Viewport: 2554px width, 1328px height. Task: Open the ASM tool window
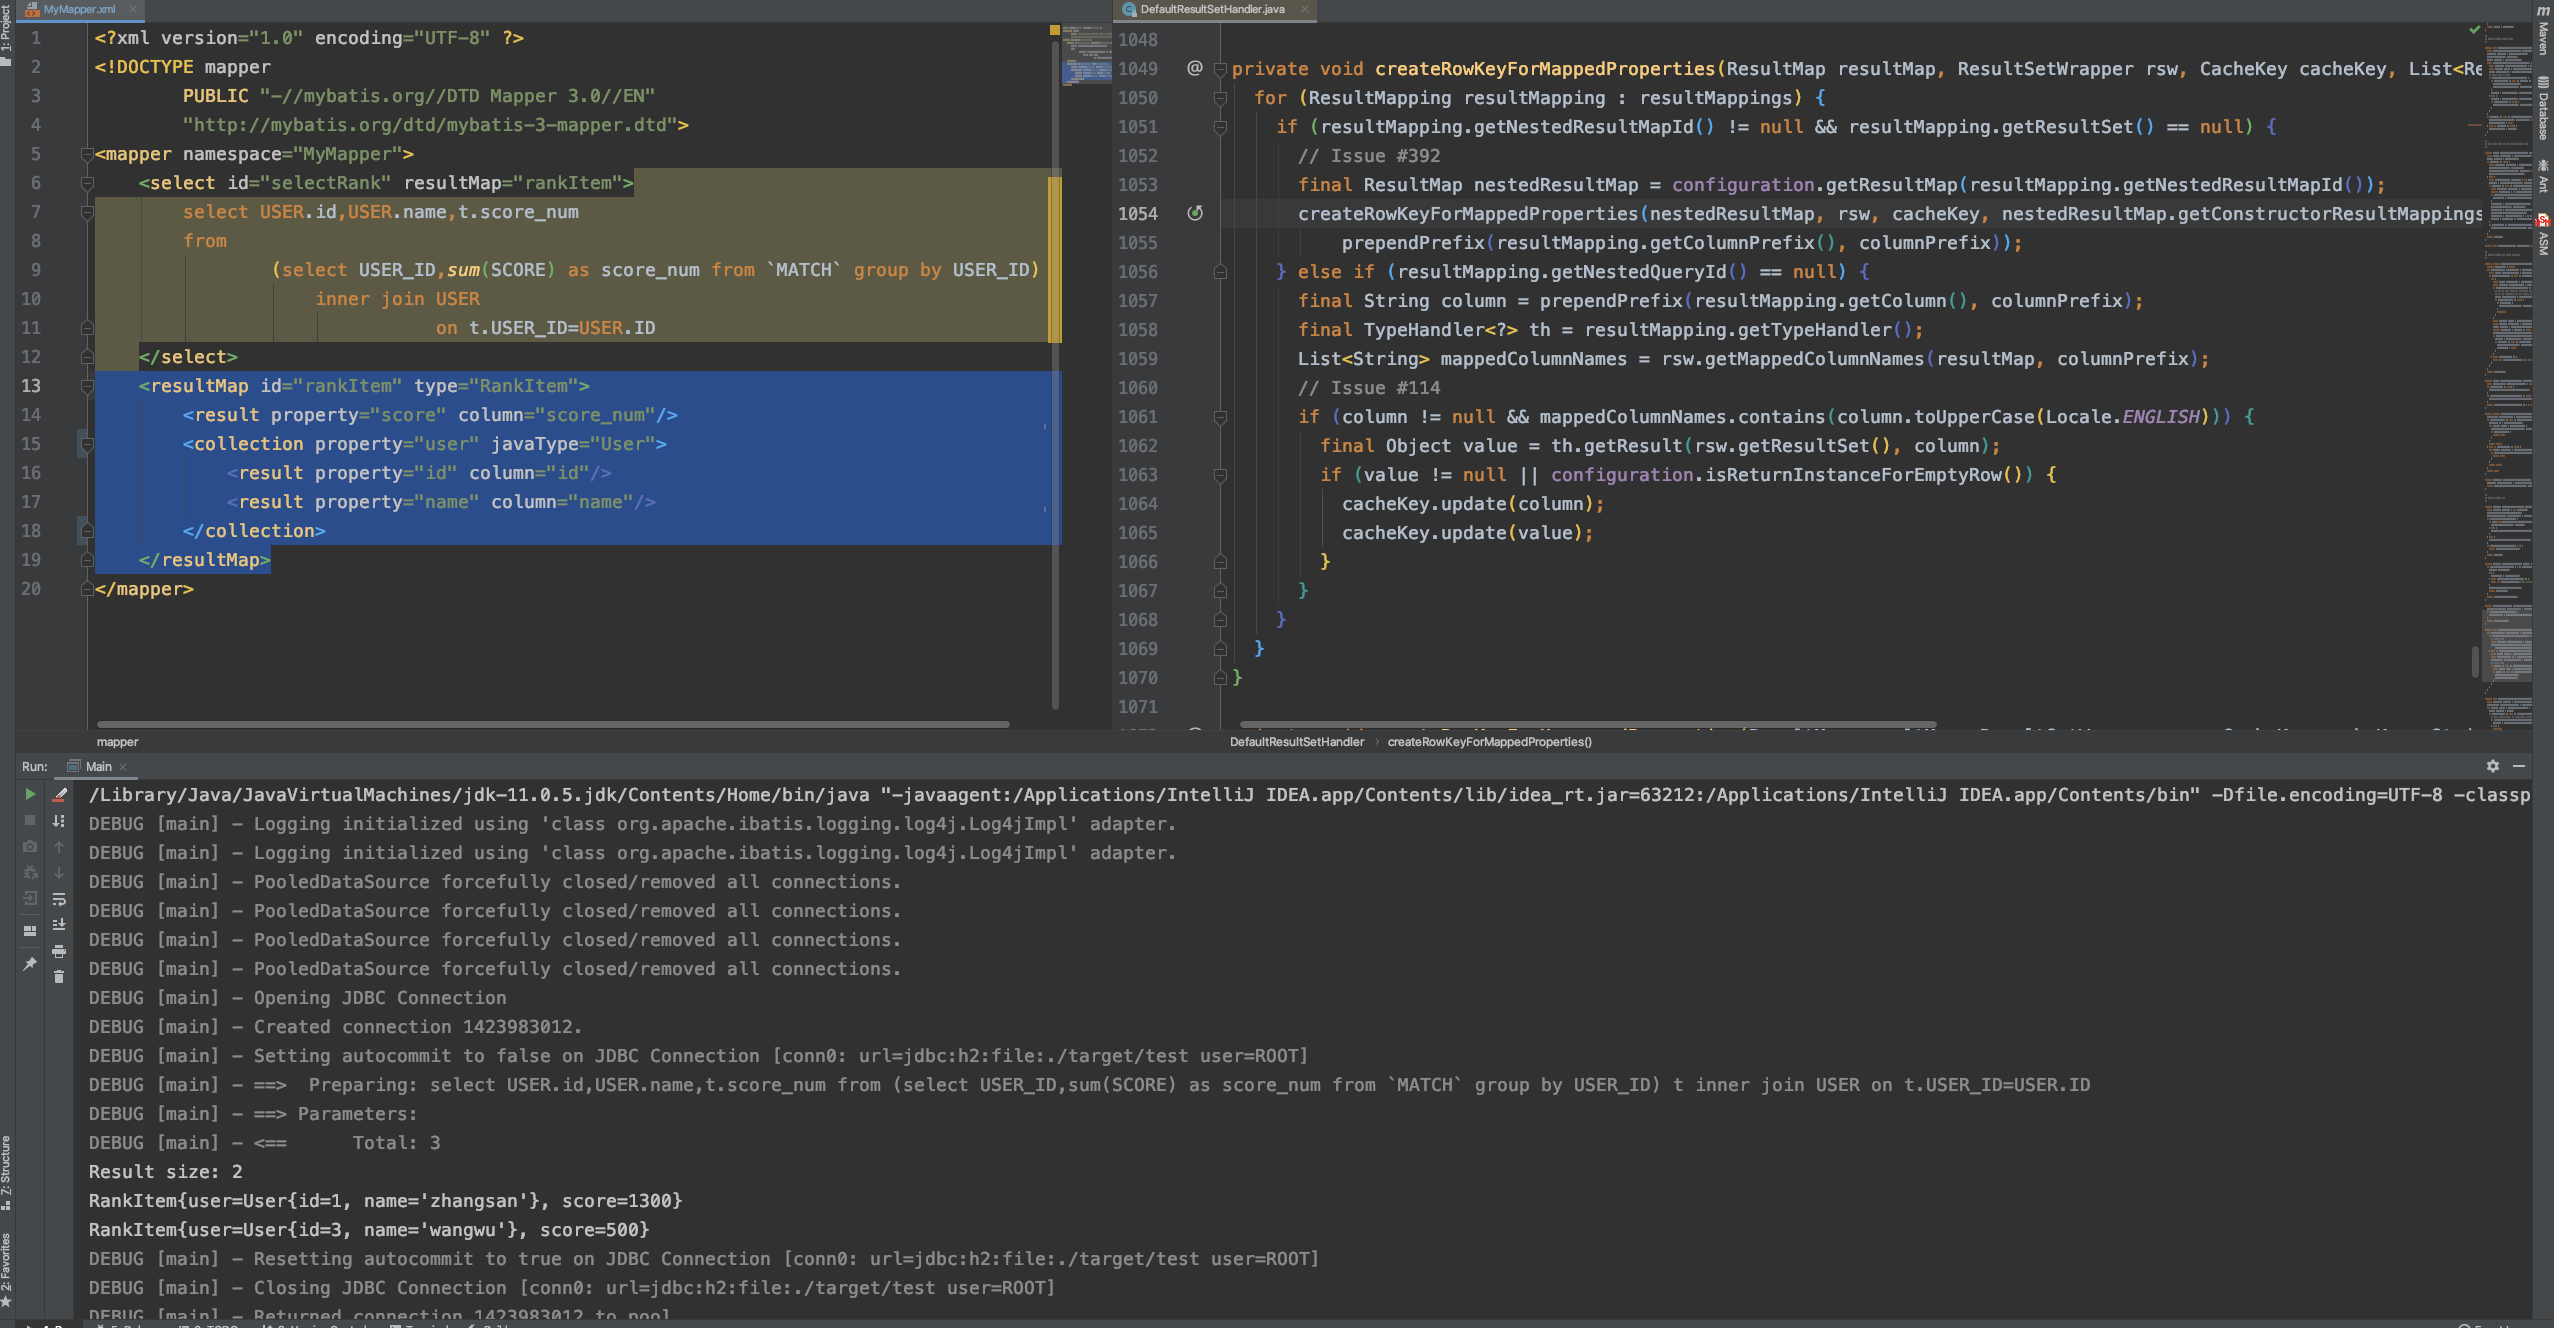(x=2543, y=235)
